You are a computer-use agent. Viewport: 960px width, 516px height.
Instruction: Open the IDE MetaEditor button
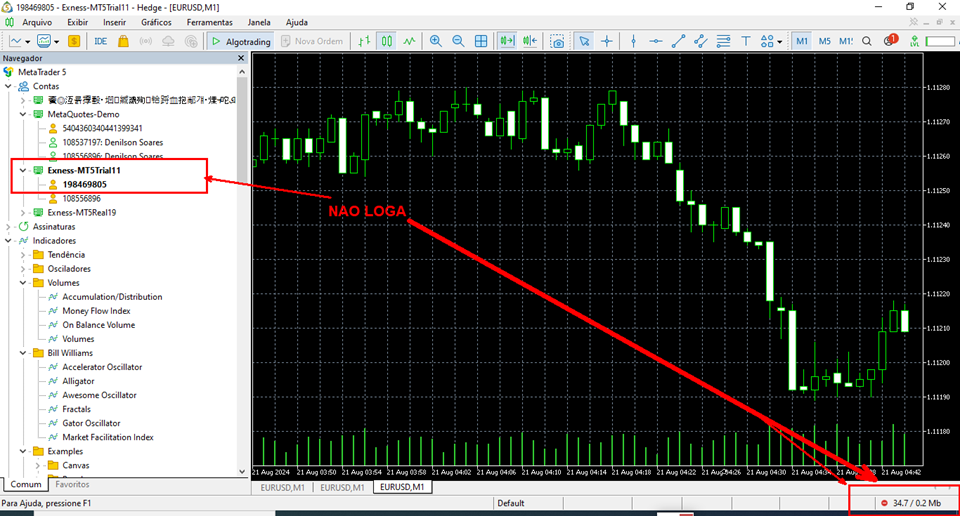(100, 41)
